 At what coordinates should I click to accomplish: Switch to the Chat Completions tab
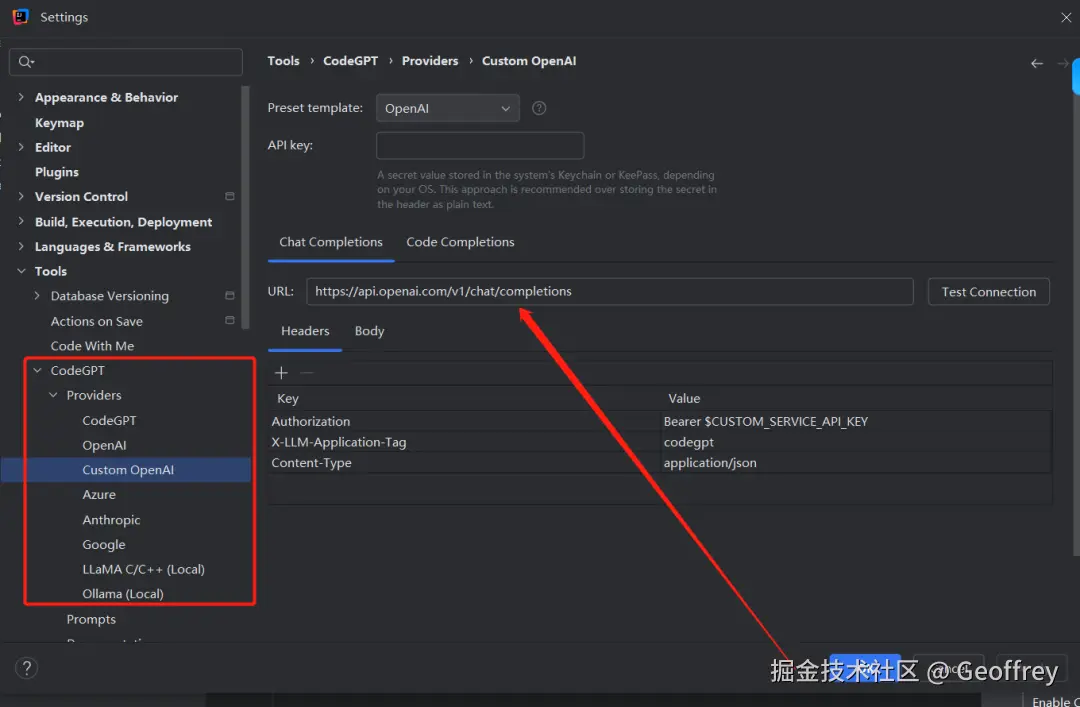331,242
